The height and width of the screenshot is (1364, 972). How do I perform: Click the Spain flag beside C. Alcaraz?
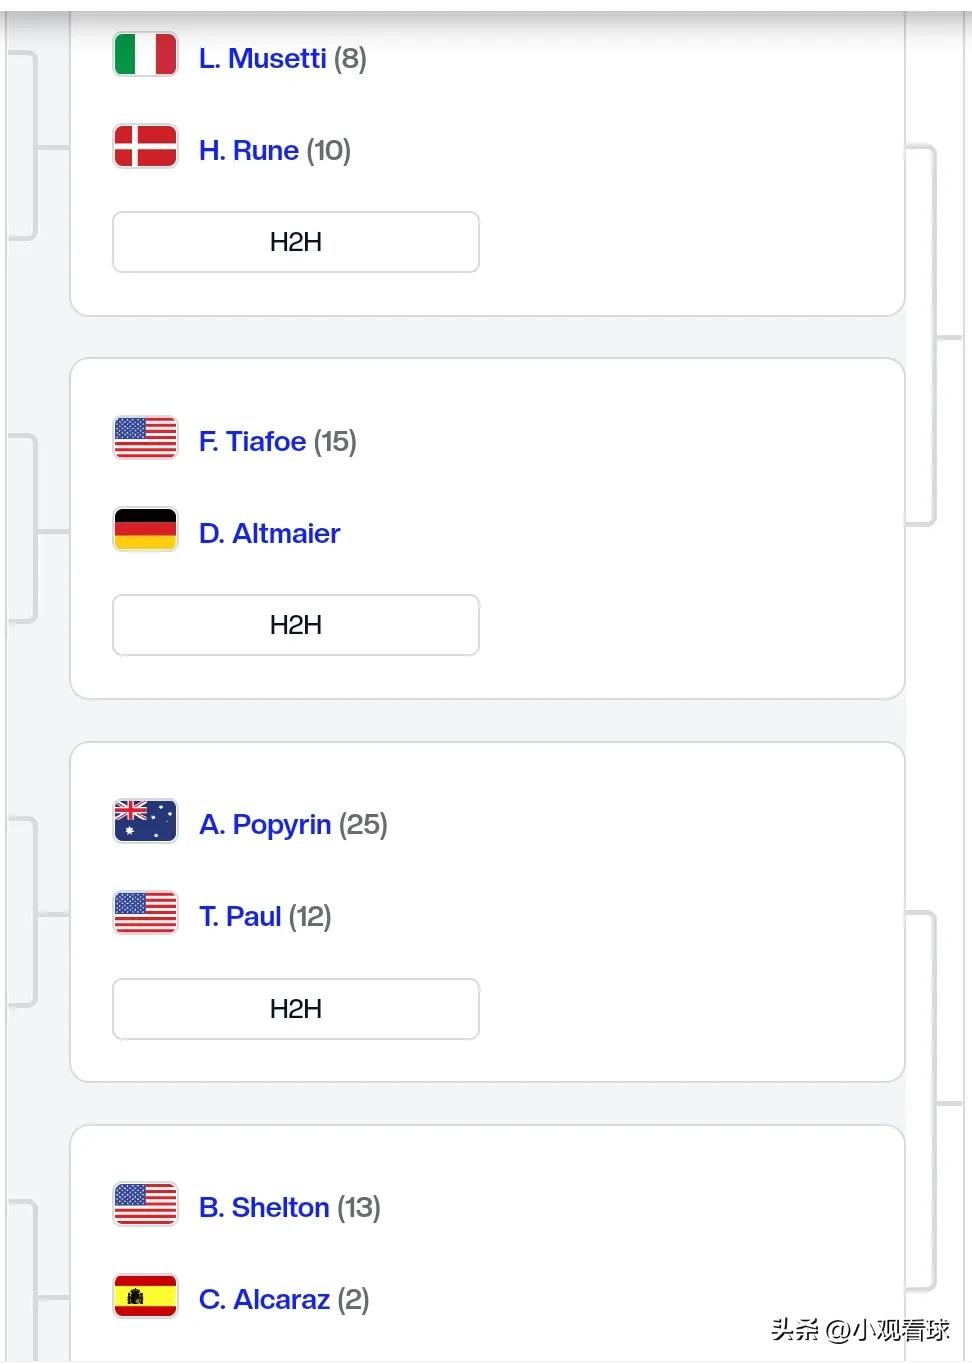click(x=146, y=1296)
